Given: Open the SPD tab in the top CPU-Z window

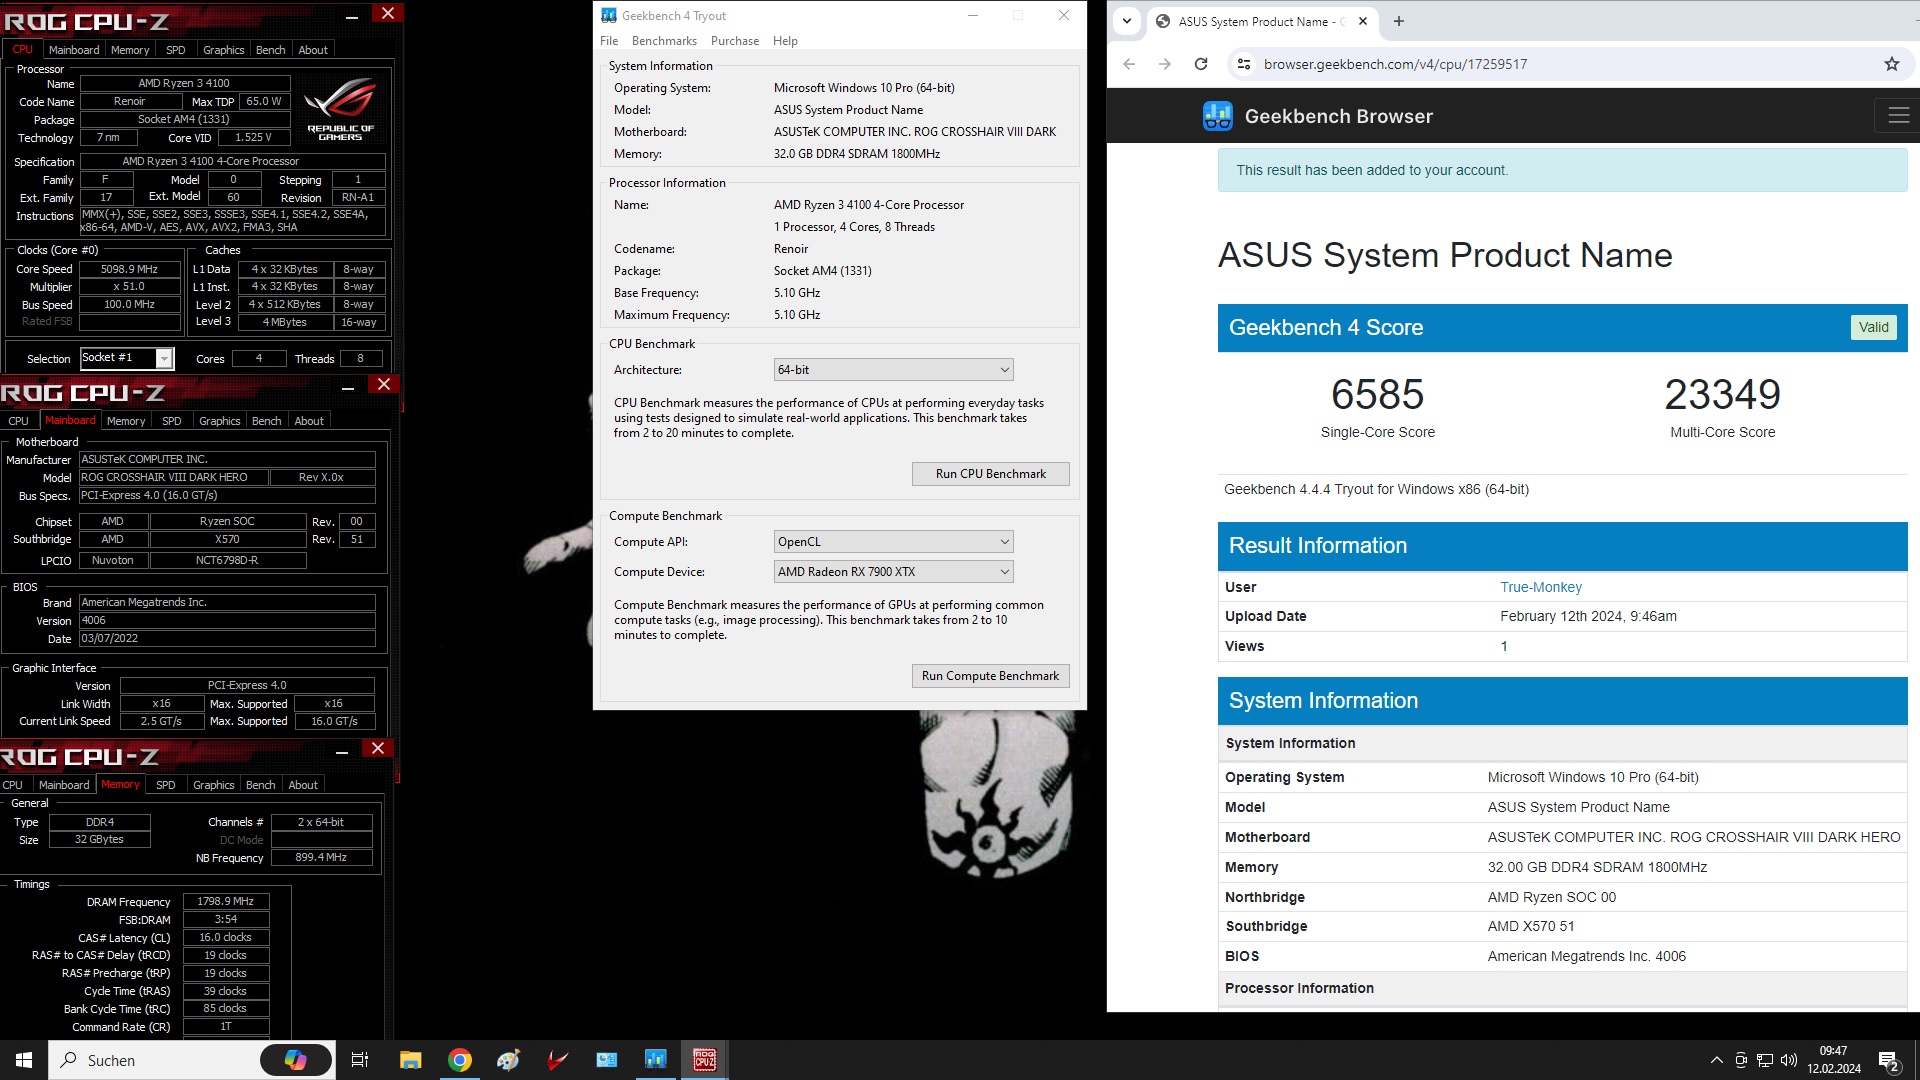Looking at the screenshot, I should tap(176, 50).
